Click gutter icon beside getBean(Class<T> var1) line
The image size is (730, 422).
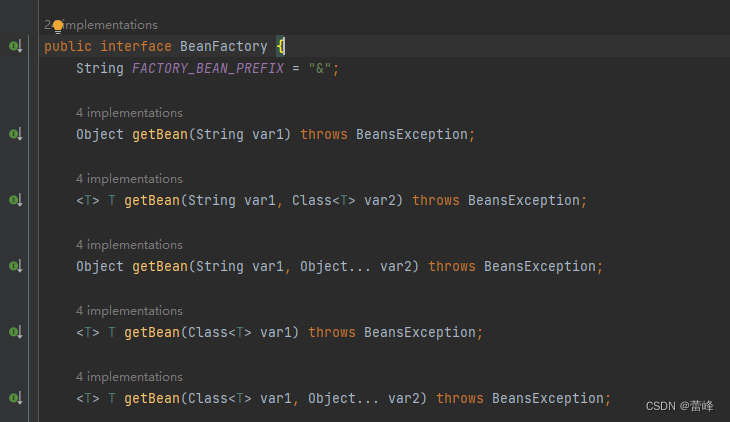[x=16, y=332]
